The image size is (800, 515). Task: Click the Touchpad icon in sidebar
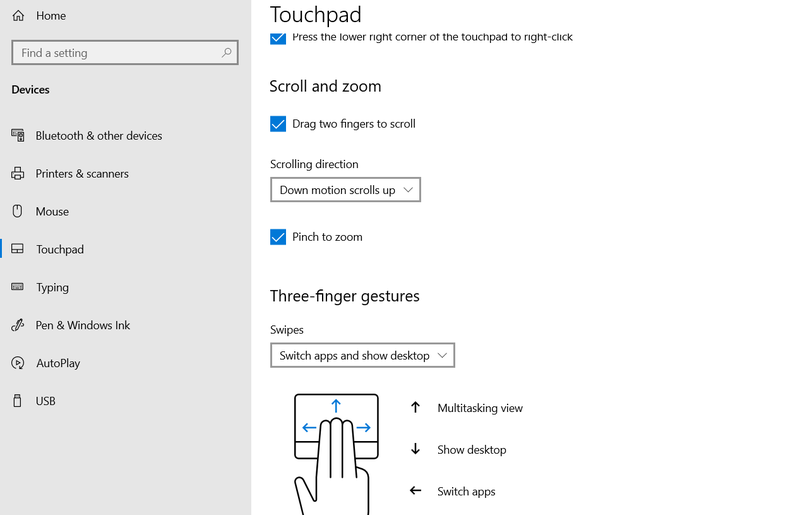click(18, 249)
